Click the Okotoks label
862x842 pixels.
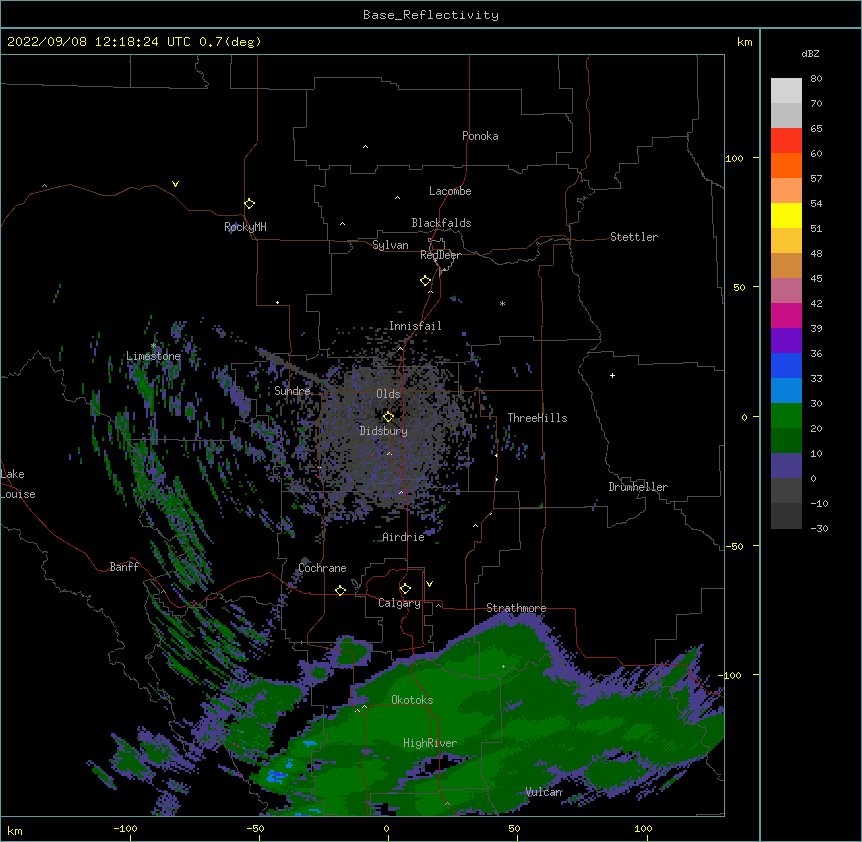tap(412, 700)
